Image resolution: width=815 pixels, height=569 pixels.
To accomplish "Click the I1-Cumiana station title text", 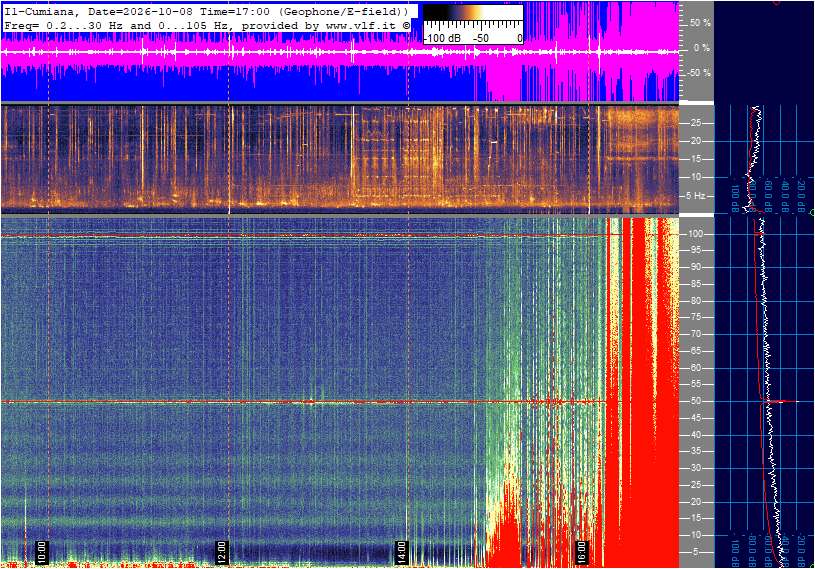I will pos(41,11).
